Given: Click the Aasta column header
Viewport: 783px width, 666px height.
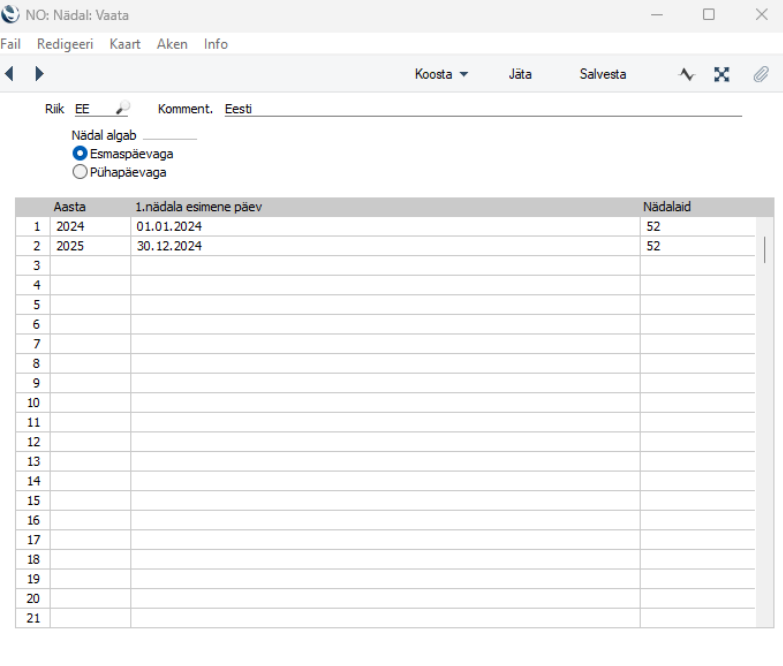Looking at the screenshot, I should point(69,207).
